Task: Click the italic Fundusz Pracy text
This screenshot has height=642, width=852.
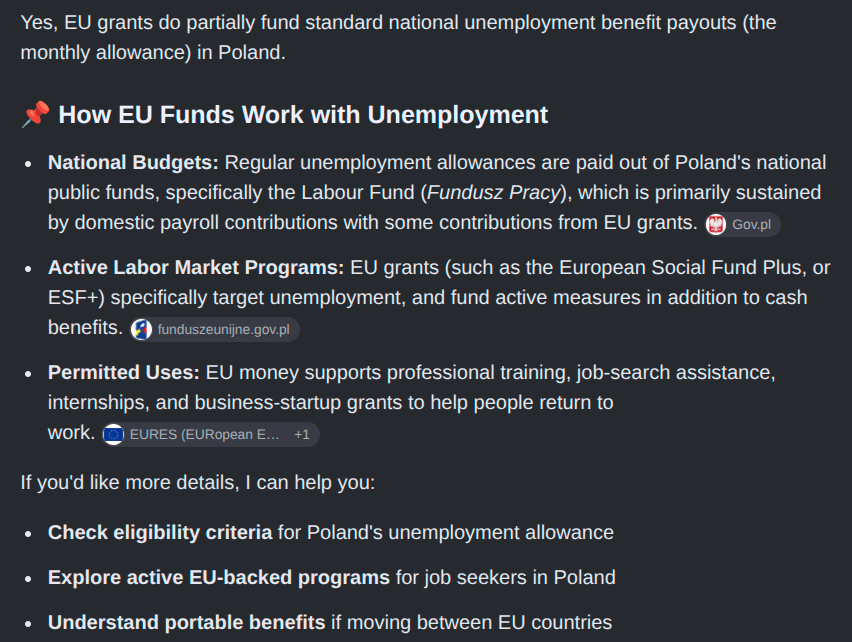Action: (494, 192)
